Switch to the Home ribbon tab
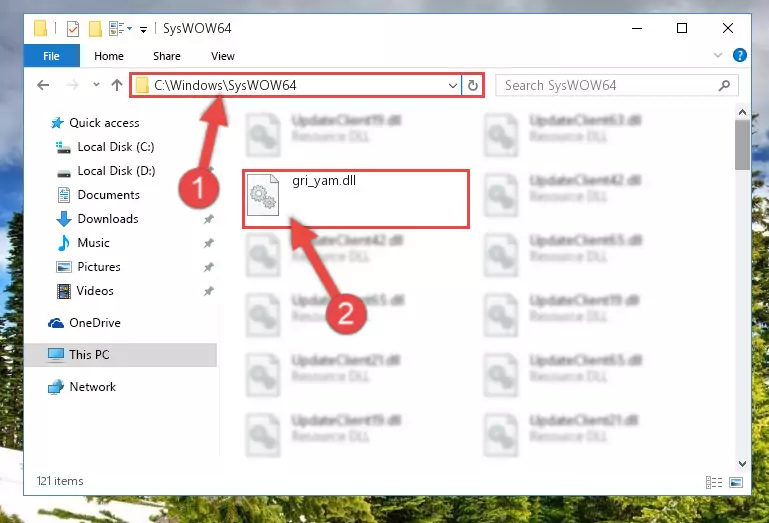The width and height of the screenshot is (769, 523). coord(109,56)
